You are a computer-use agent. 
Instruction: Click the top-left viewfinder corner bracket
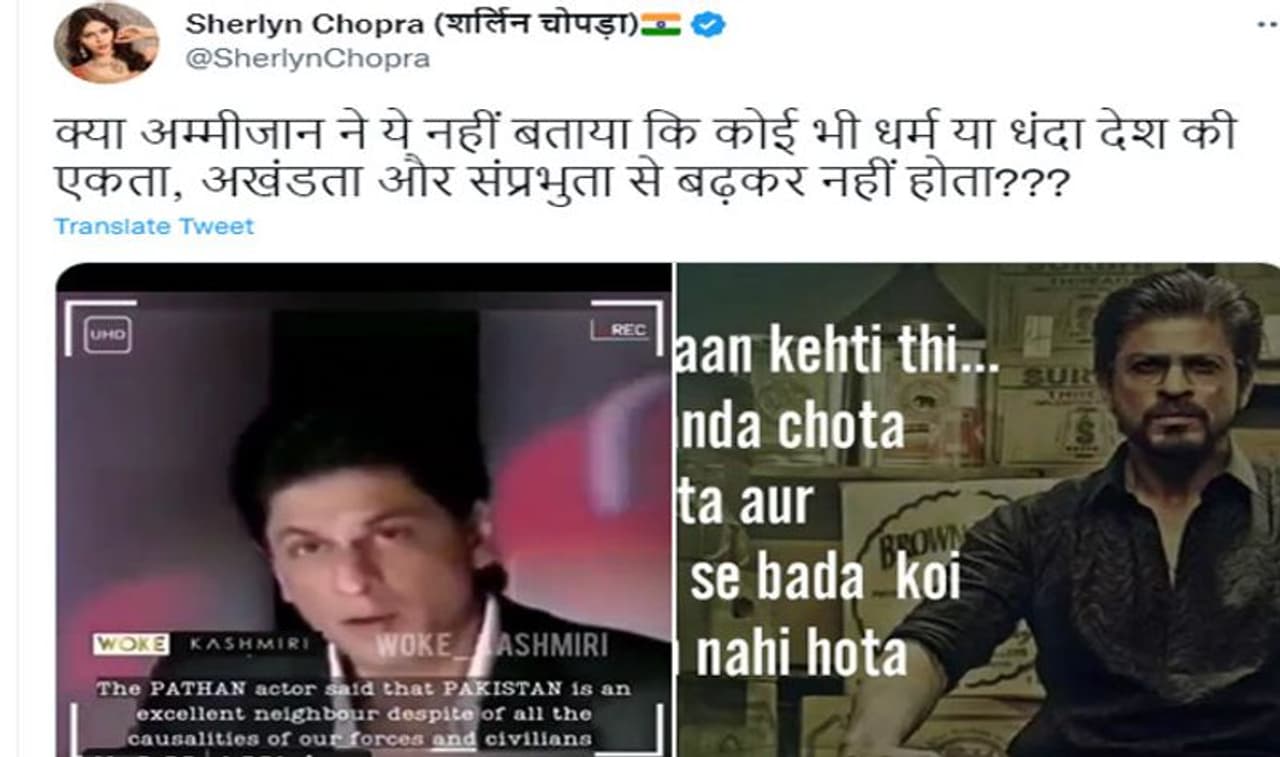click(100, 326)
